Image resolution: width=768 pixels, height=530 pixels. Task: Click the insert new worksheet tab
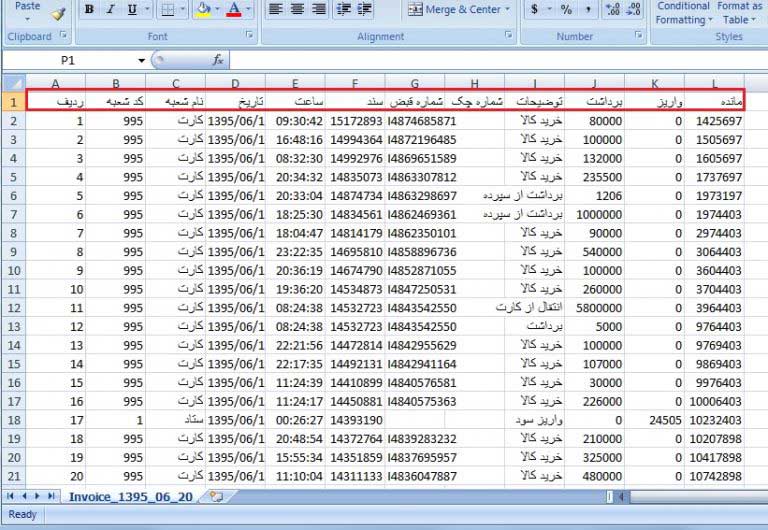click(x=216, y=496)
